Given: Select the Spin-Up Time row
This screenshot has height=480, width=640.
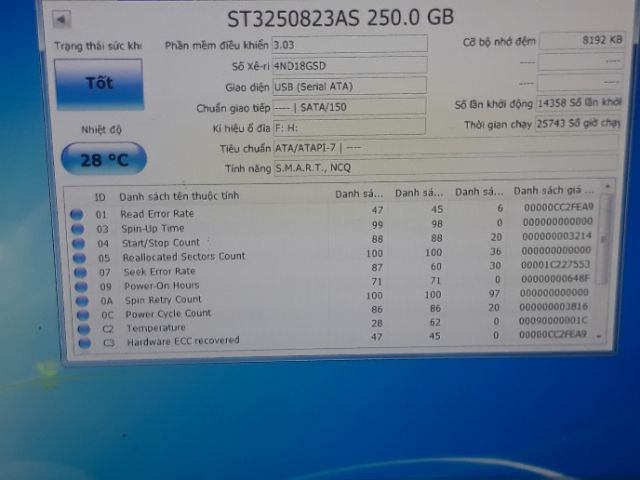Looking at the screenshot, I should tap(332, 226).
